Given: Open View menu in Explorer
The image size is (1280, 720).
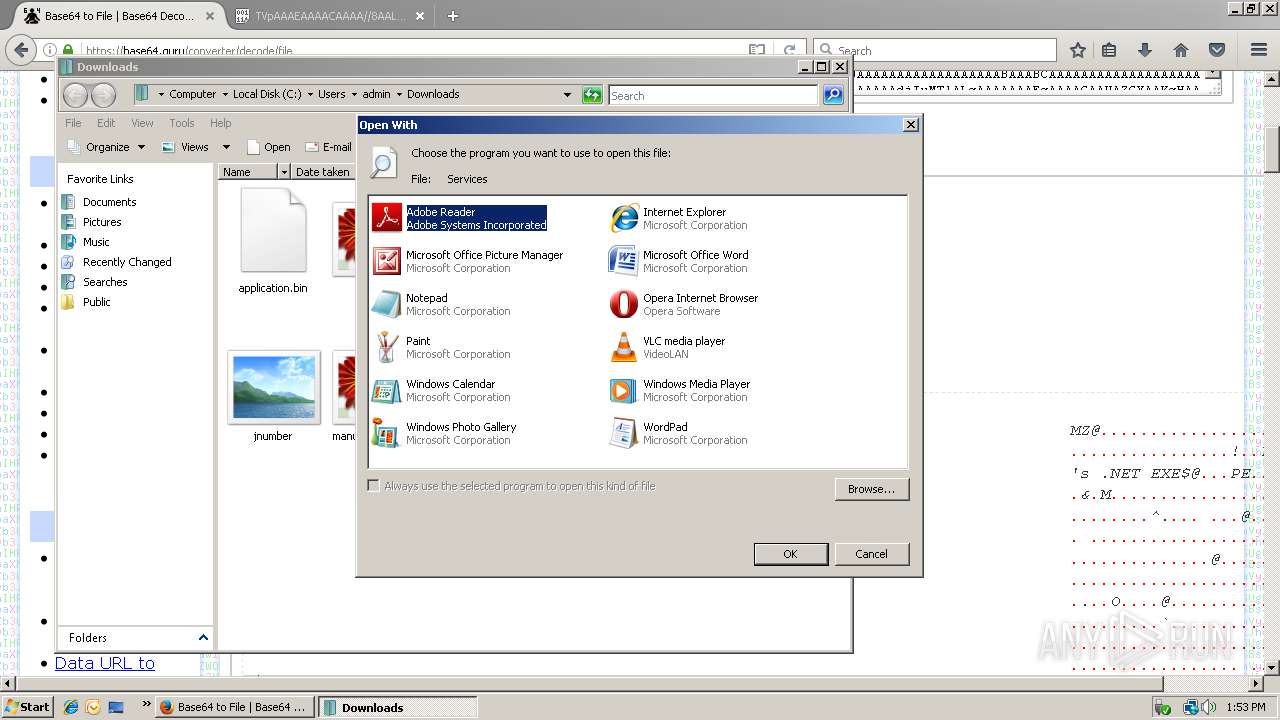Looking at the screenshot, I should [x=143, y=123].
